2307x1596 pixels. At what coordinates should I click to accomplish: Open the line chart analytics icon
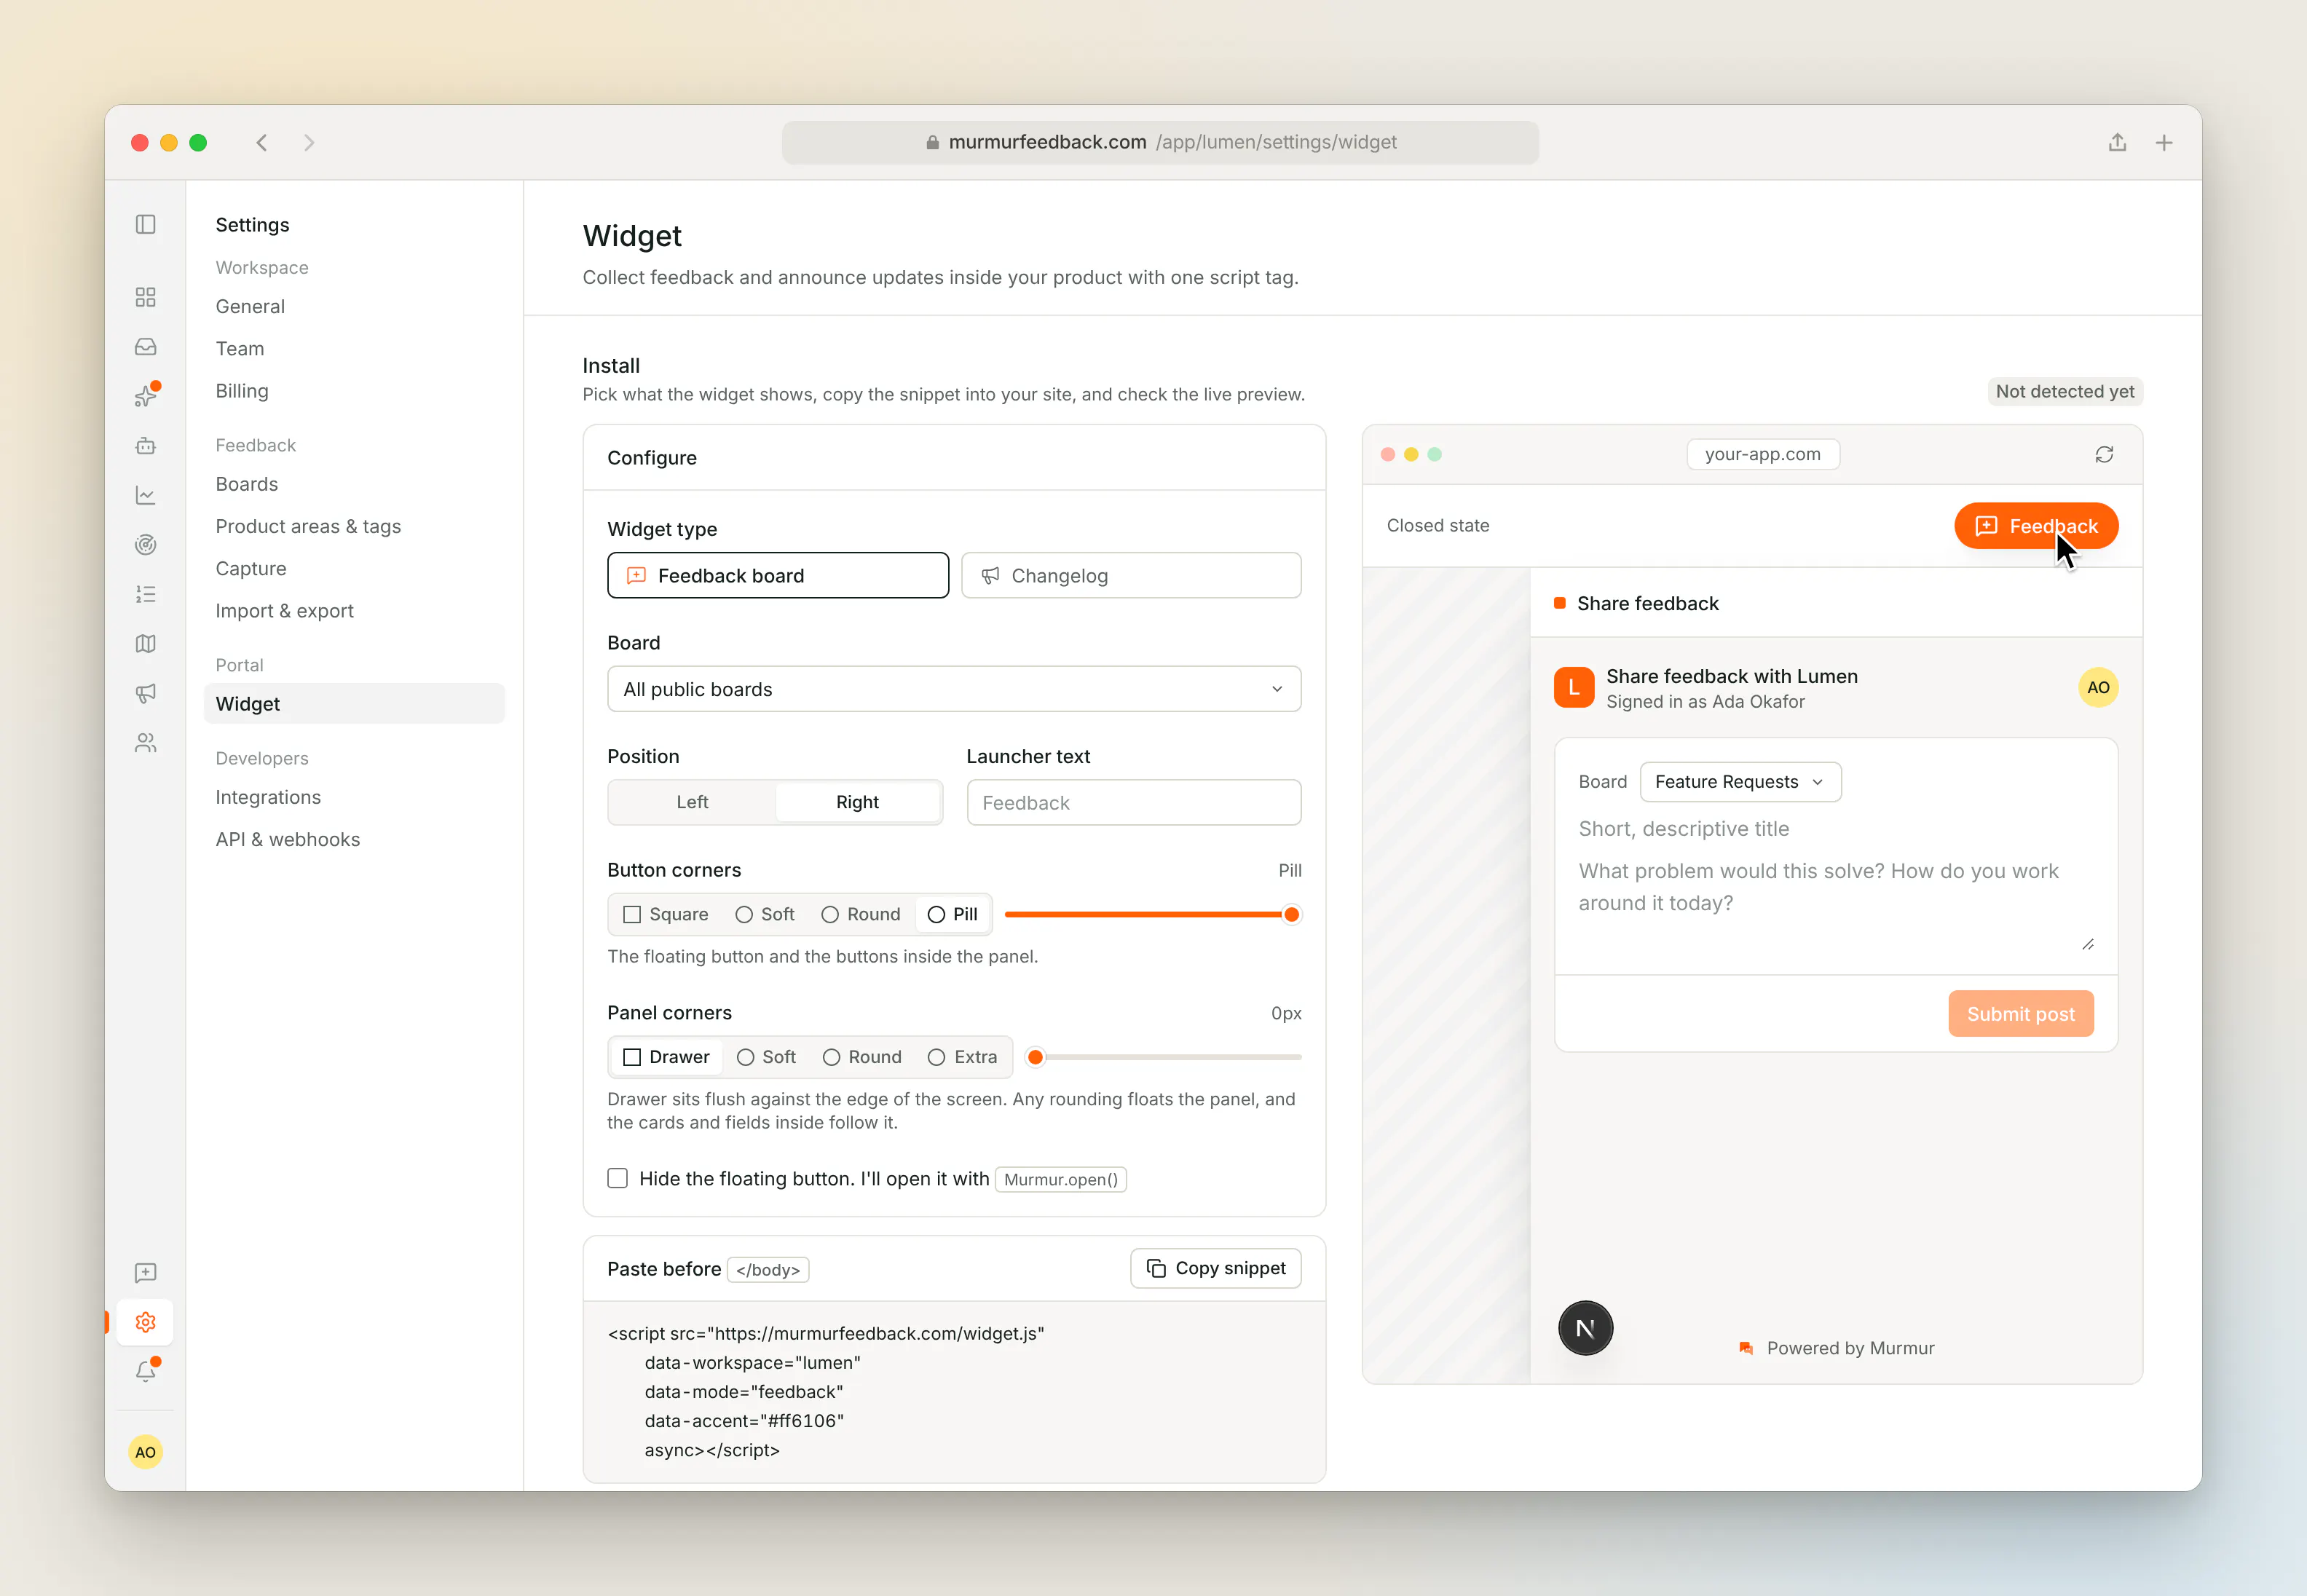[x=146, y=495]
